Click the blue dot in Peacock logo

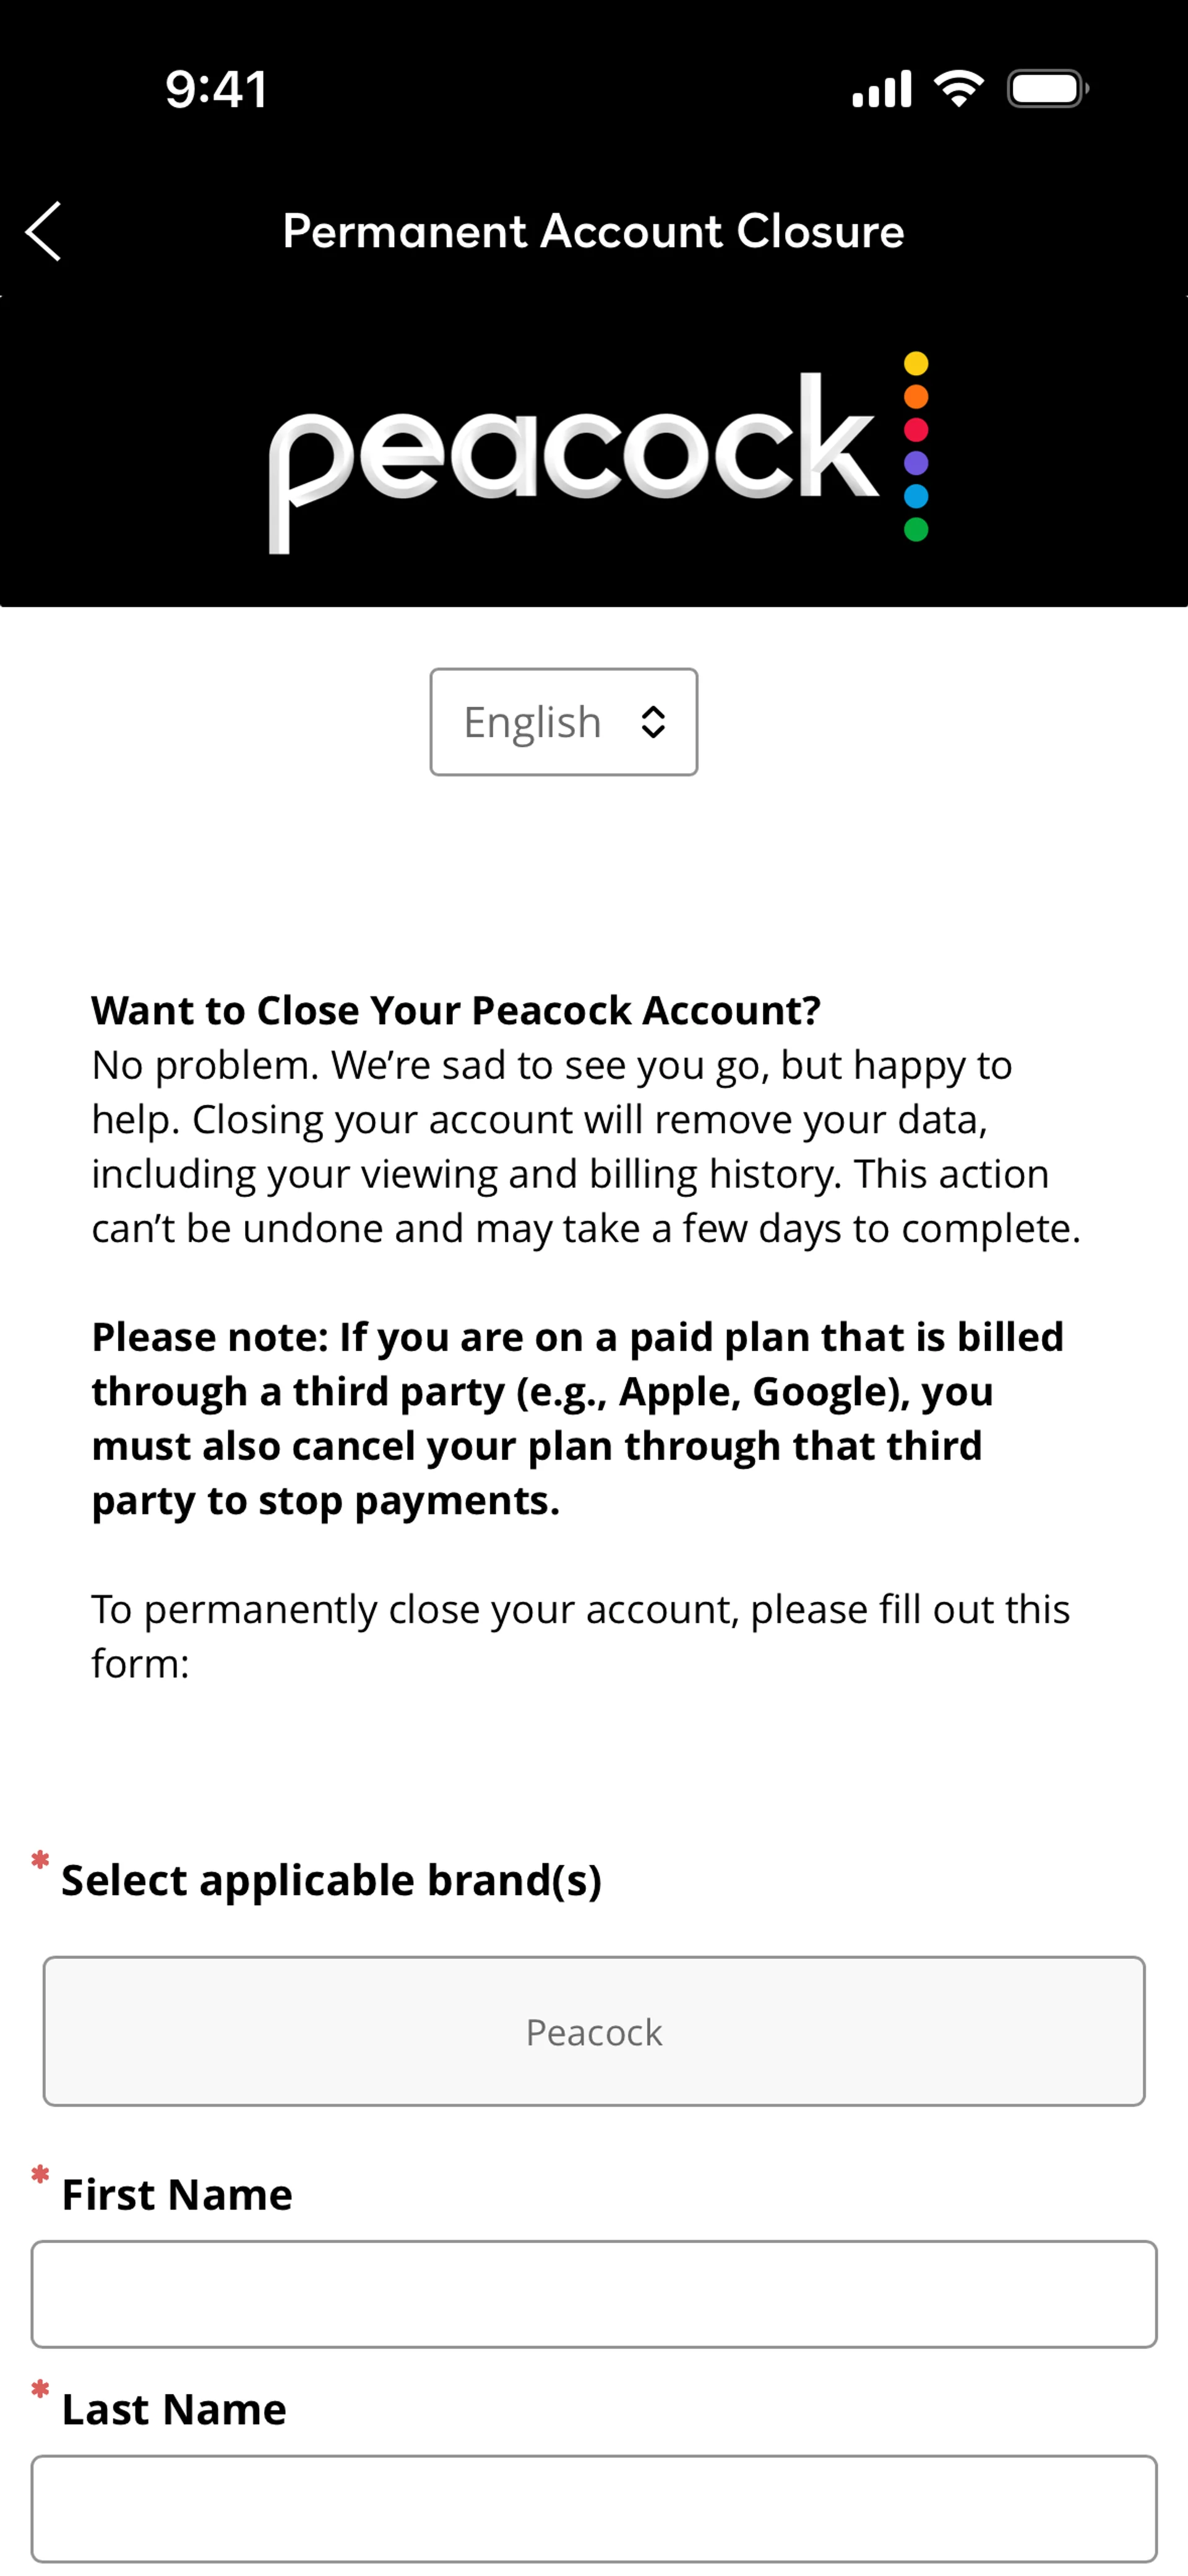(x=916, y=496)
